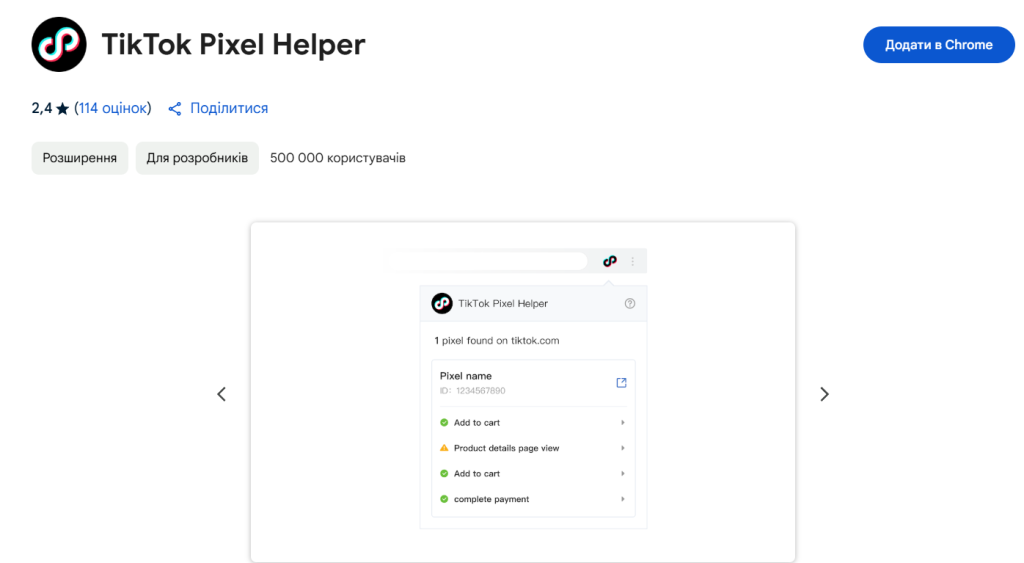Viewport: 1024px width, 563px height.
Task: Click the TikTok extension icon in preview toolbar
Action: tap(610, 261)
